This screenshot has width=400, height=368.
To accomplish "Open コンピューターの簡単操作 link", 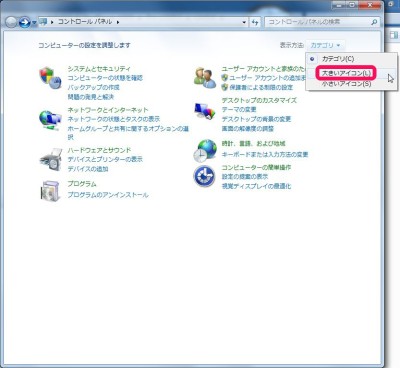I will pyautogui.click(x=256, y=167).
